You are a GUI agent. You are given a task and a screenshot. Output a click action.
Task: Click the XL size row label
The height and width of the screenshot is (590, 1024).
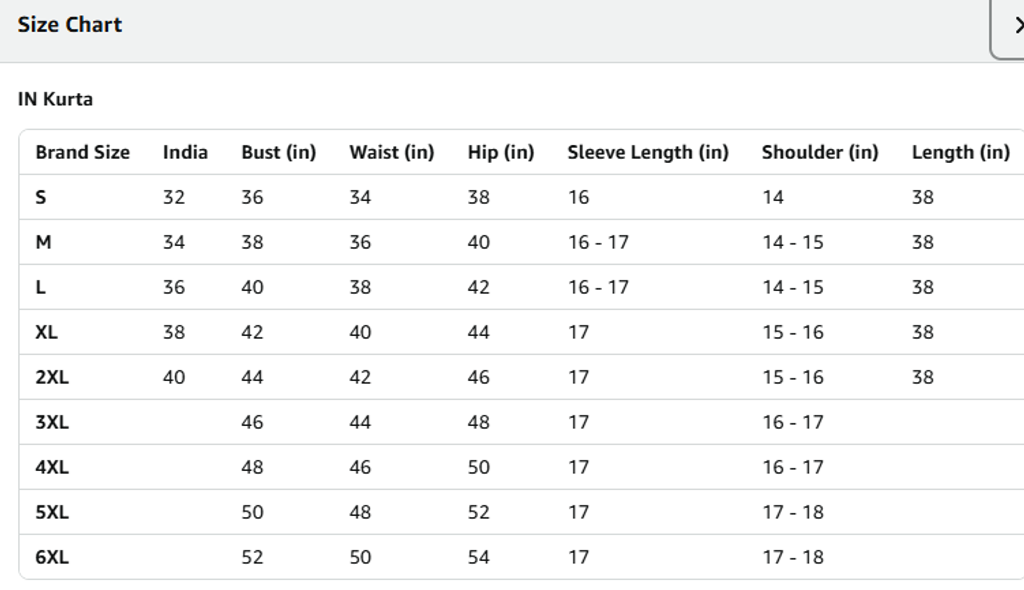(x=46, y=332)
